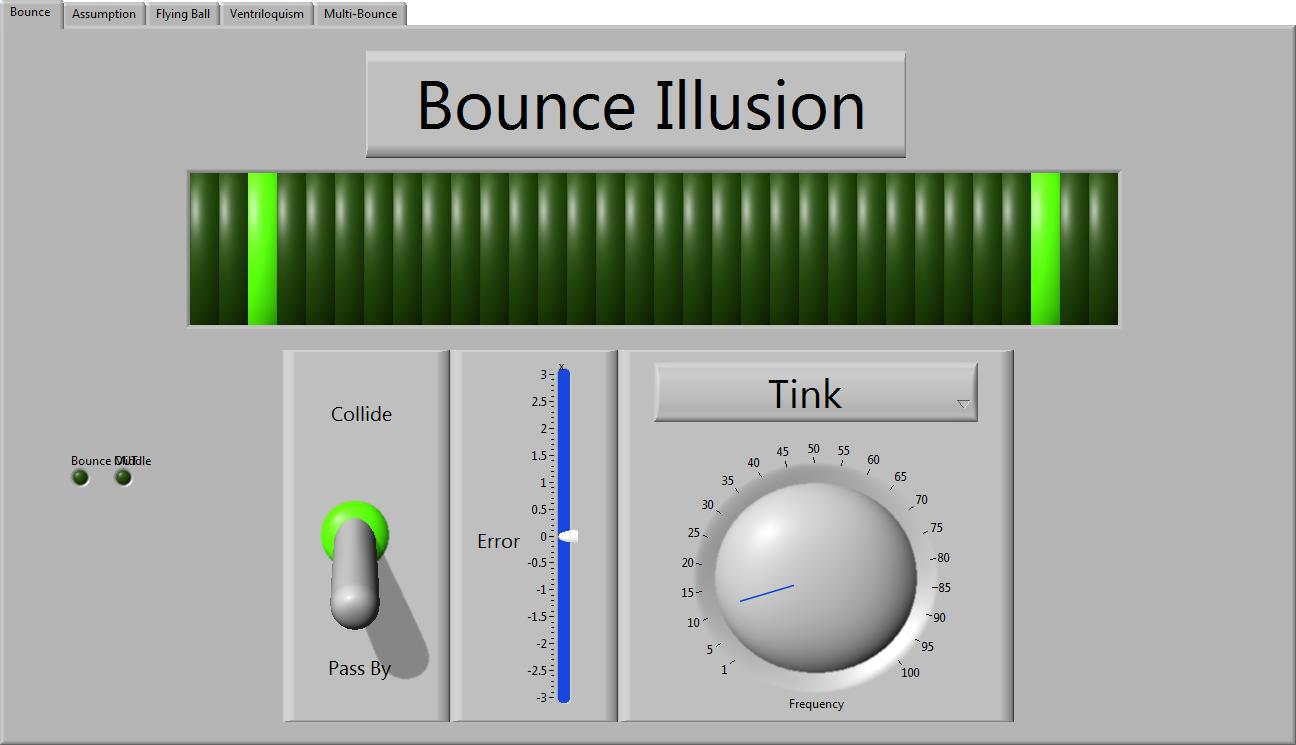Go to the Multi-Bounce tab
This screenshot has width=1296, height=745.
pyautogui.click(x=360, y=14)
